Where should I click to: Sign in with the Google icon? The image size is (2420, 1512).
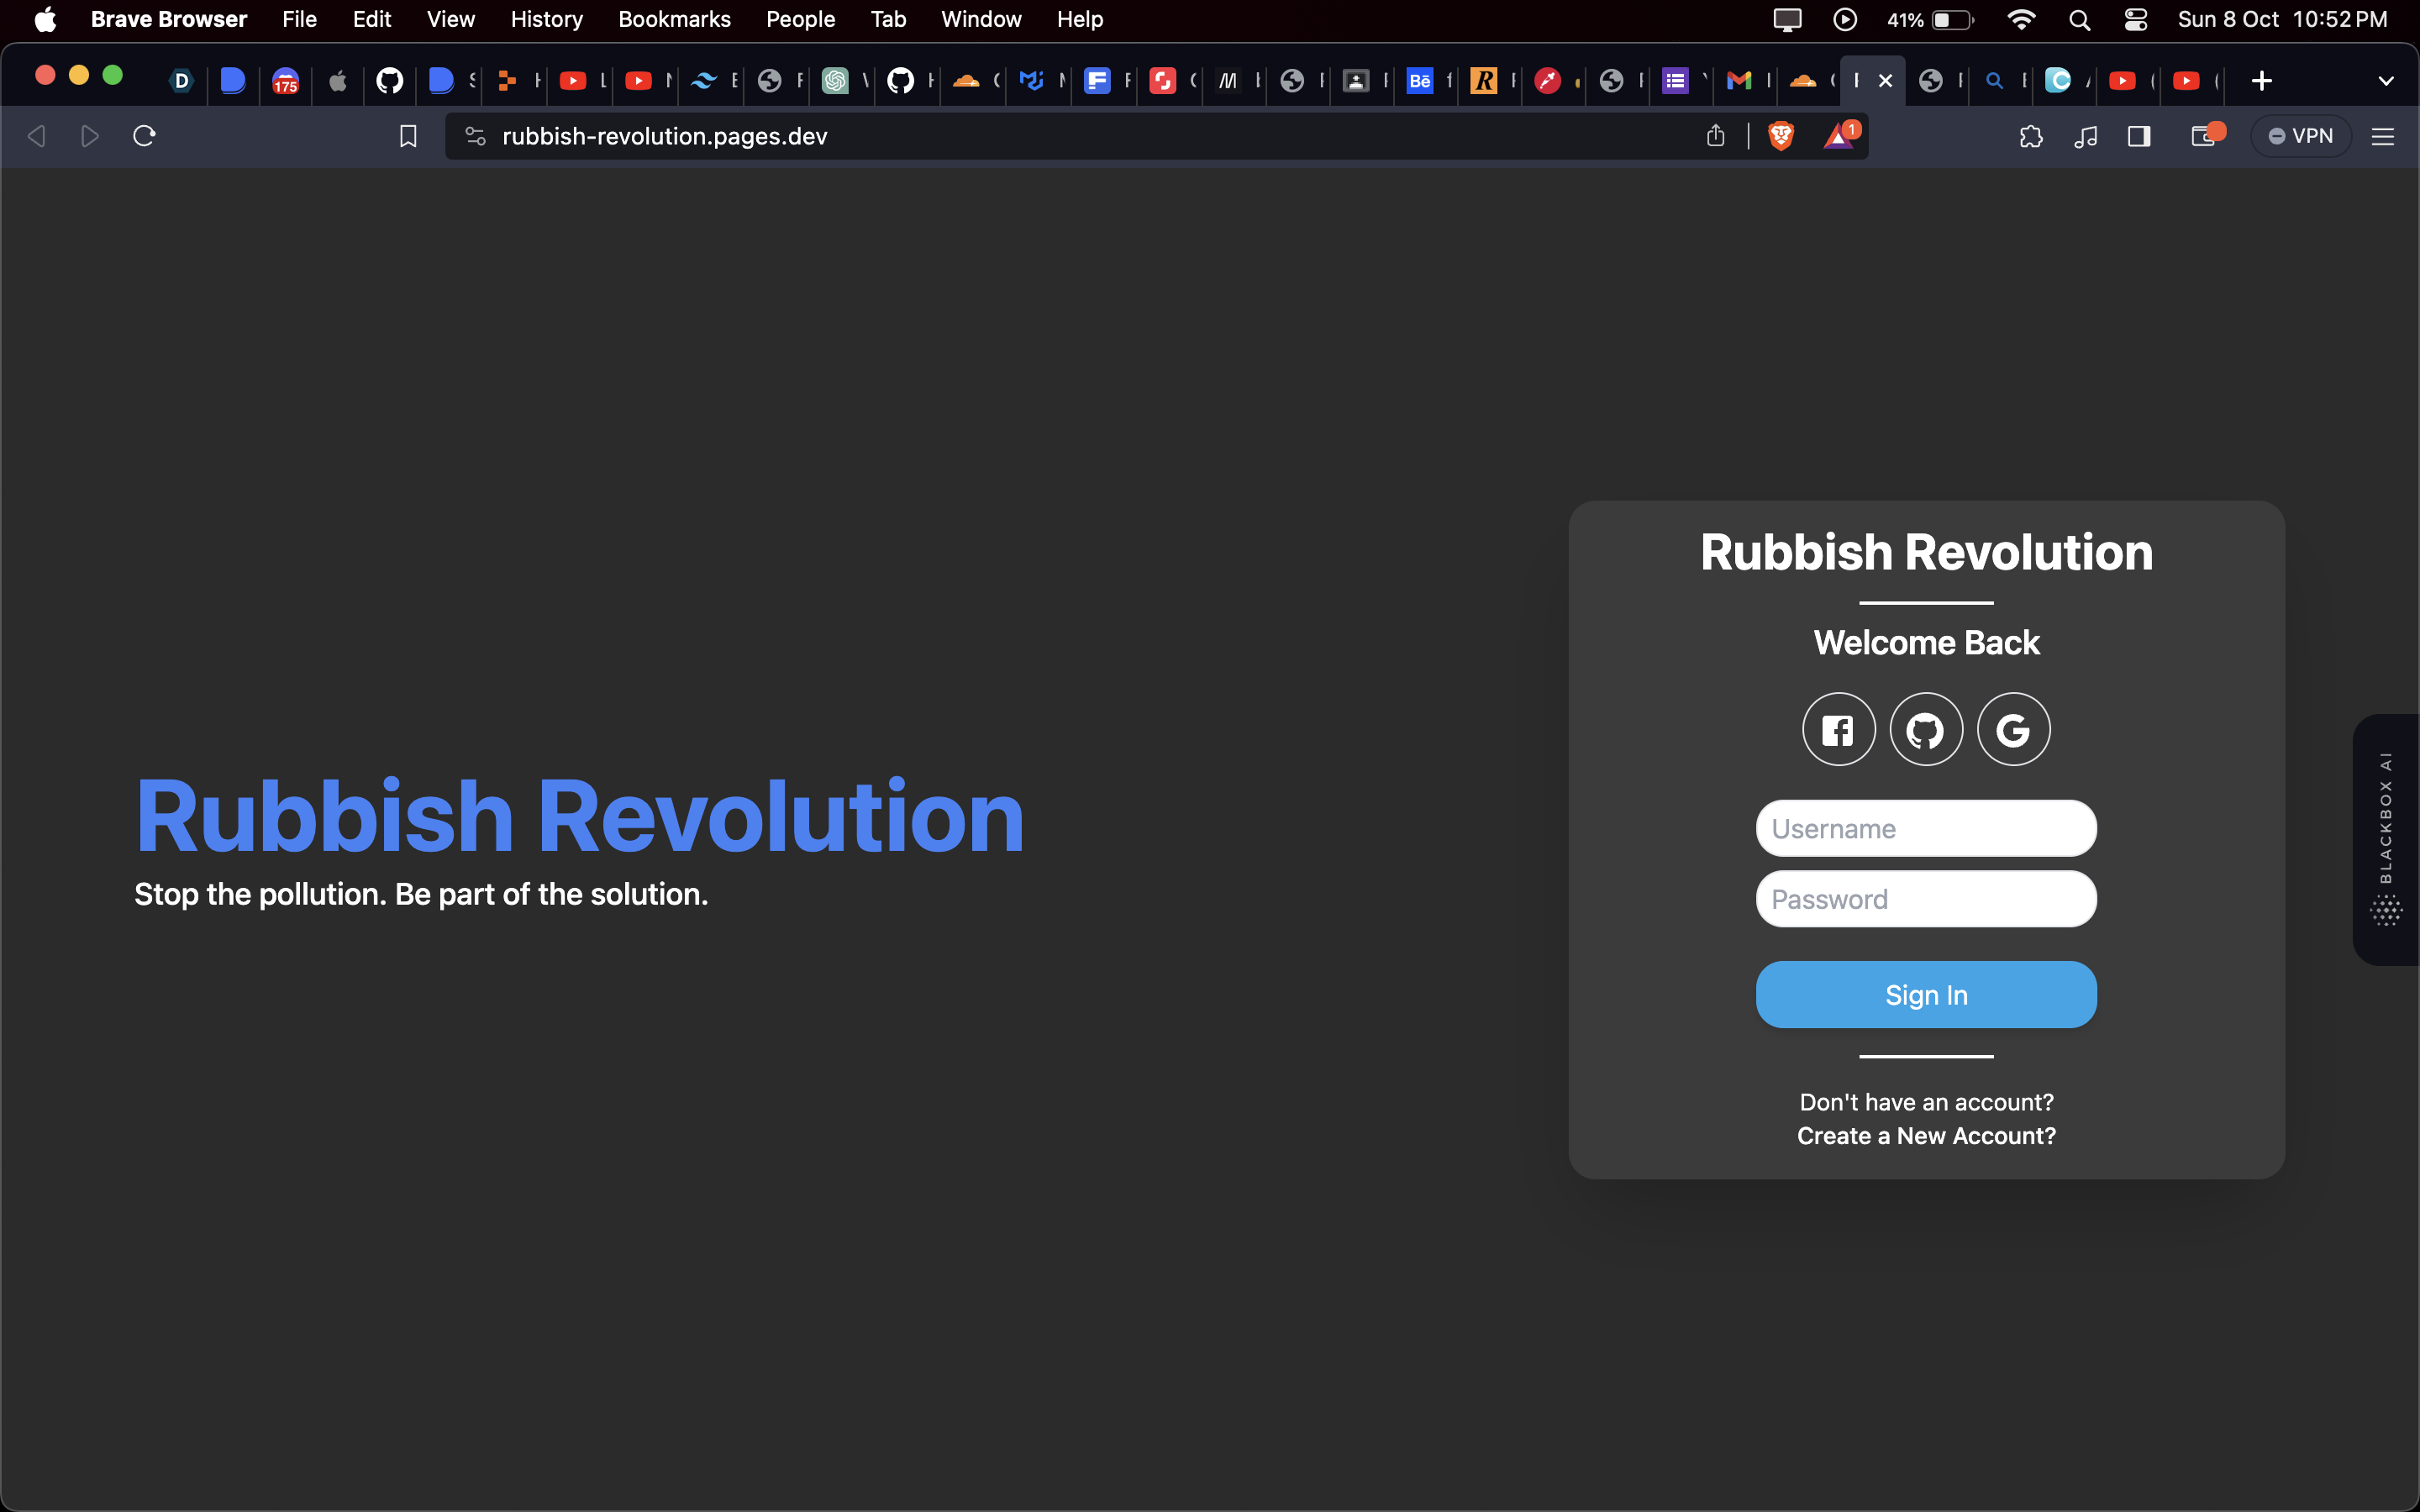tap(2013, 729)
